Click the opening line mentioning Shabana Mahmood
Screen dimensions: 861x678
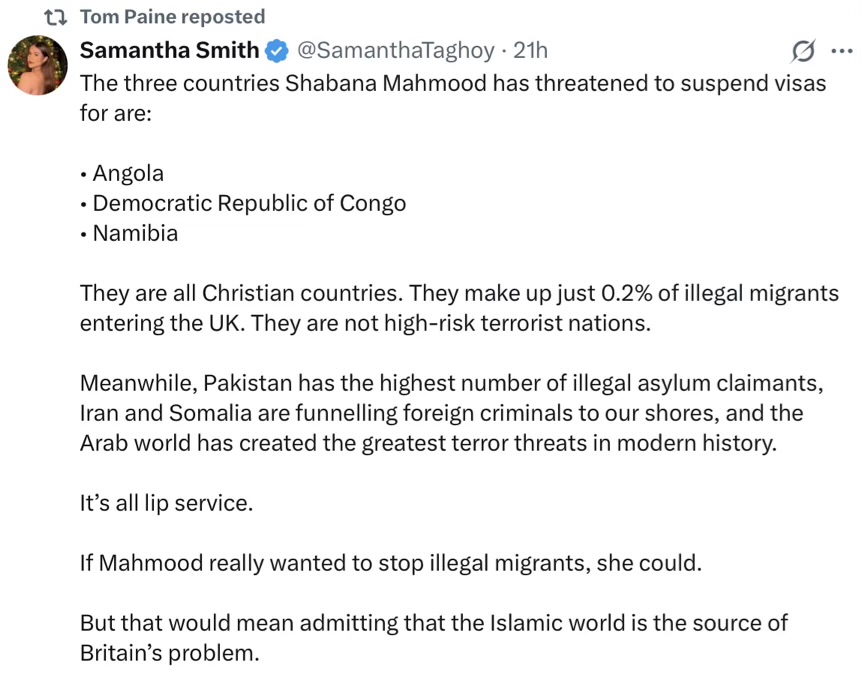tap(453, 83)
